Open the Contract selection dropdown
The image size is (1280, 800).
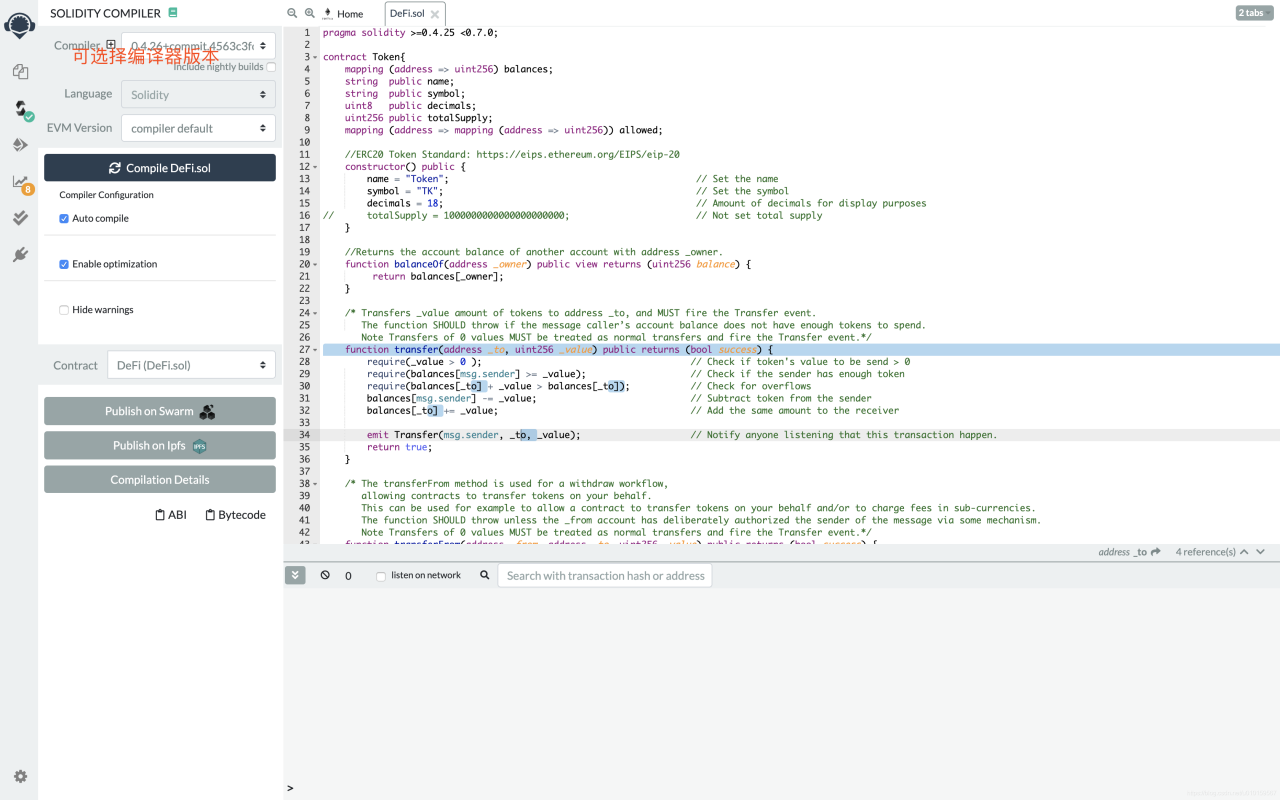tap(191, 365)
